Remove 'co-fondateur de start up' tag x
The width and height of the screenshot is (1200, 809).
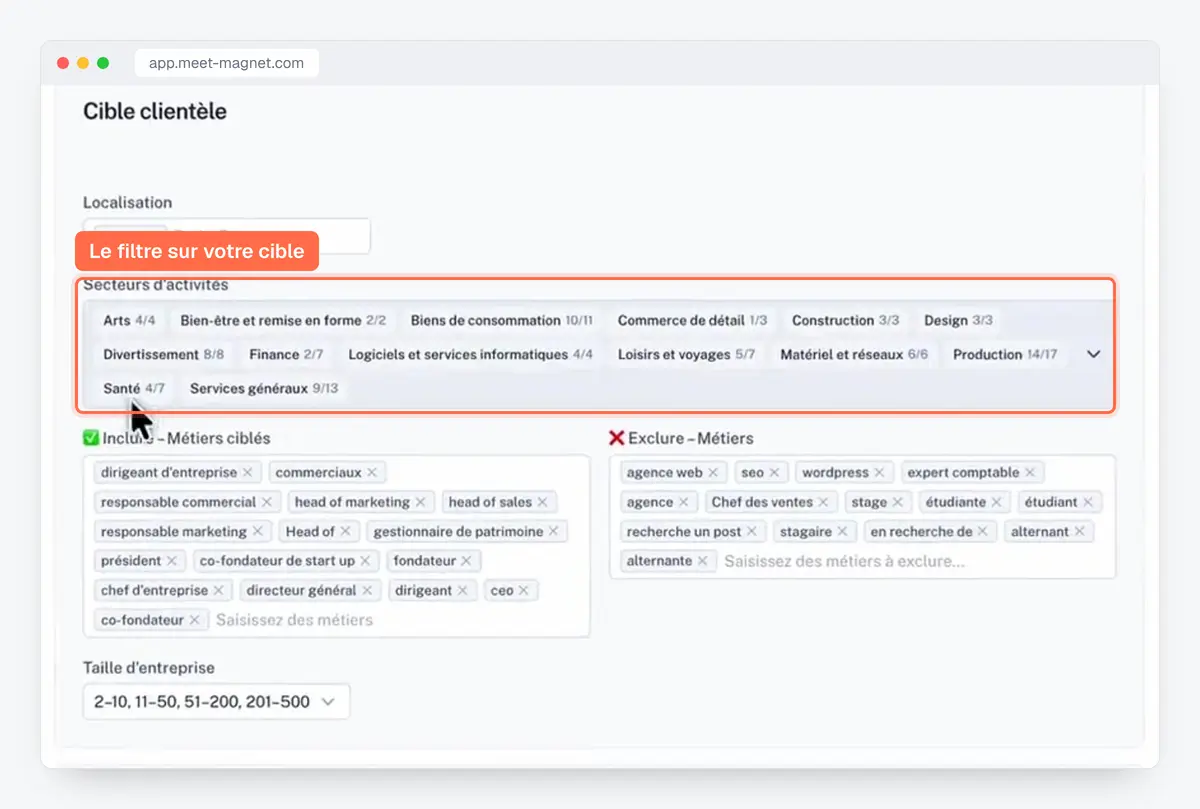click(365, 561)
